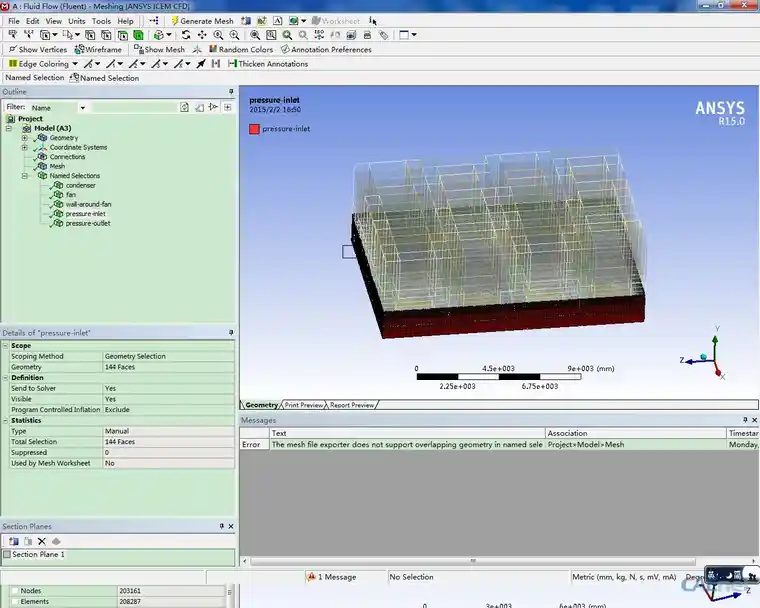The height and width of the screenshot is (608, 760).
Task: Click Add Section Plane in the Section Planes panel
Action: point(14,541)
